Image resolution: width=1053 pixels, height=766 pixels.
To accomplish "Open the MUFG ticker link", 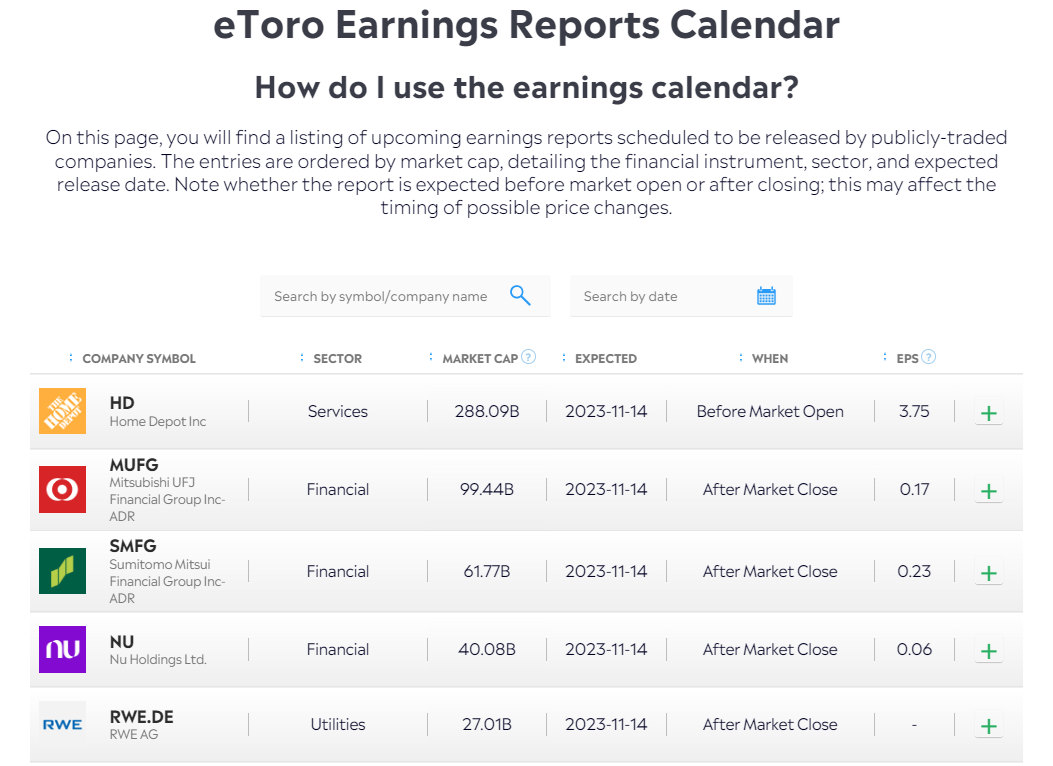I will click(x=134, y=465).
